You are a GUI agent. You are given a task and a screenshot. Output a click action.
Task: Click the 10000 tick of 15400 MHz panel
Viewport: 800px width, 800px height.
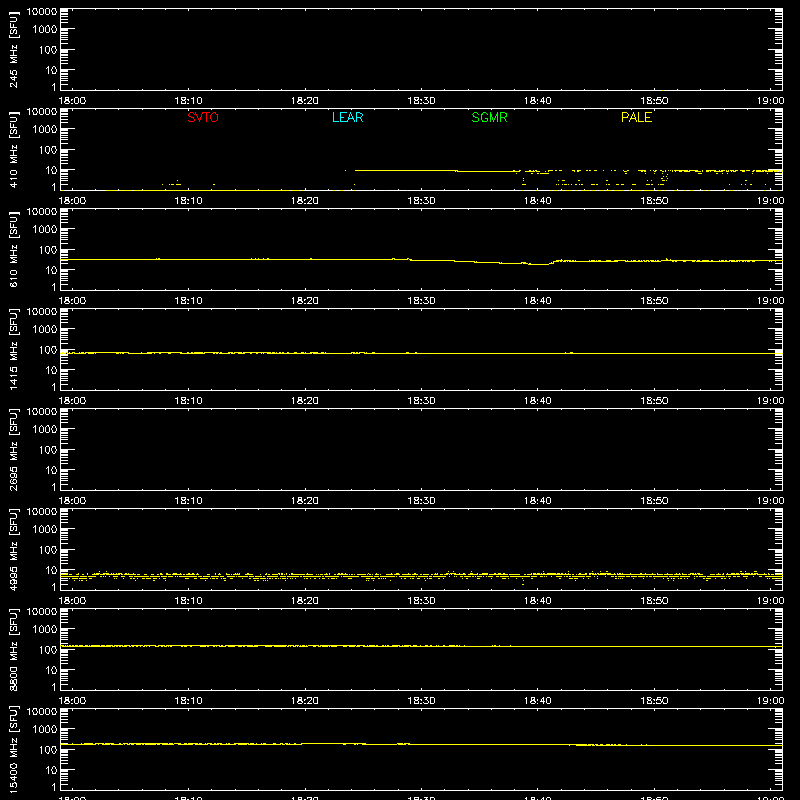(42, 712)
